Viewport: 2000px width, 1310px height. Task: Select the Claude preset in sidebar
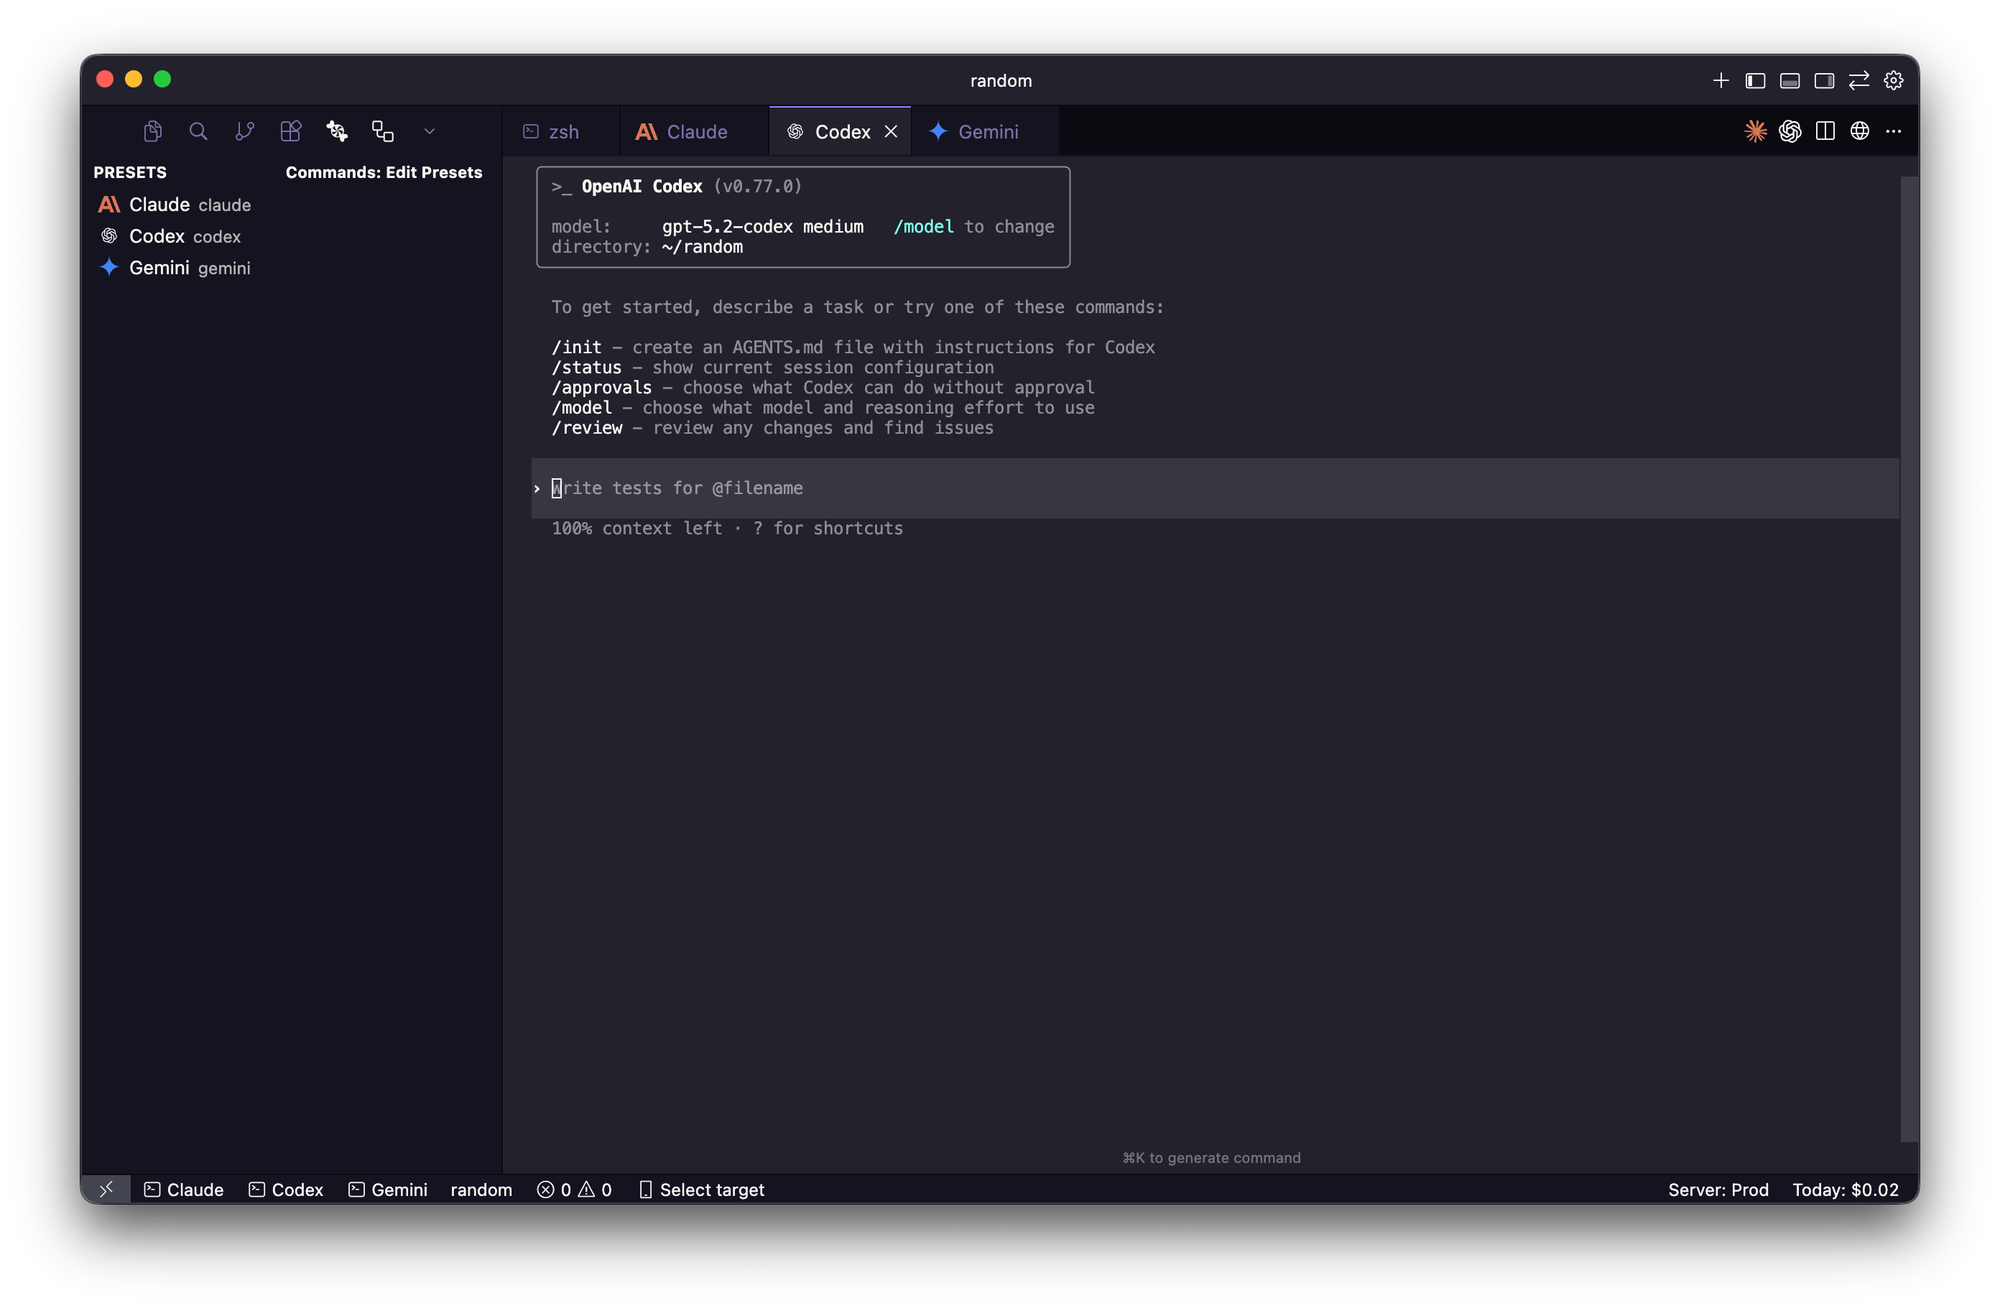291,205
